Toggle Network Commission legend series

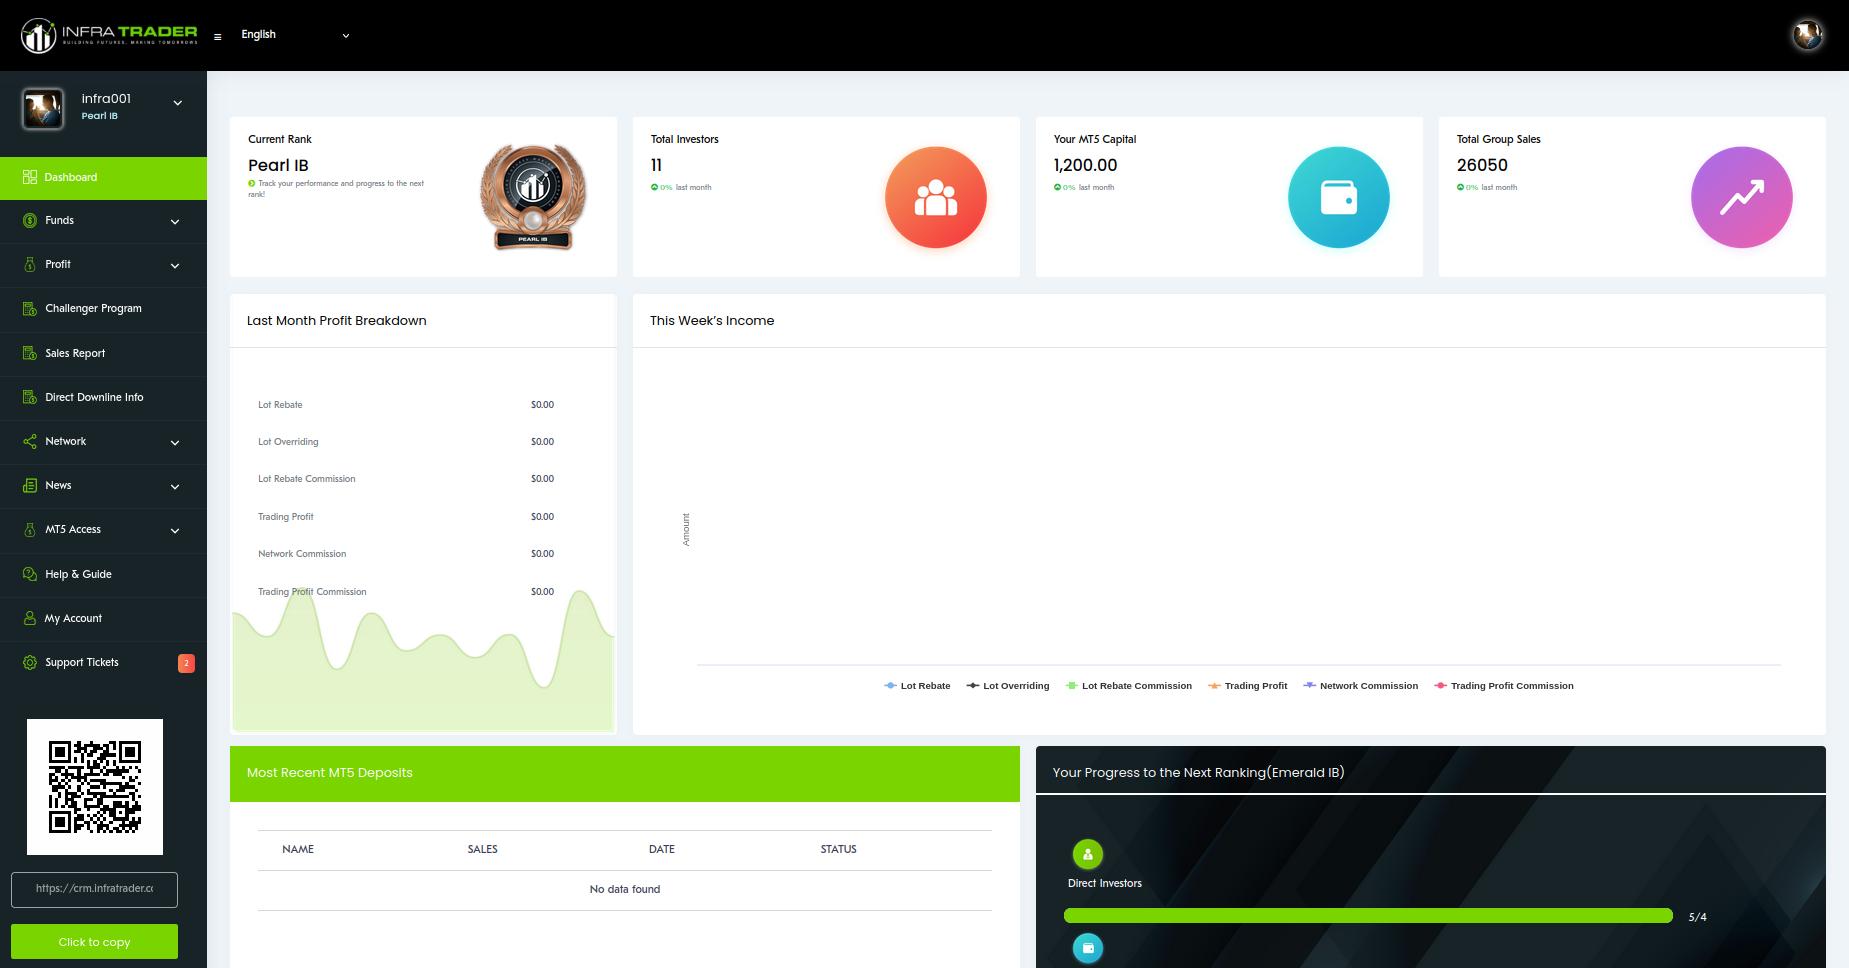pyautogui.click(x=1361, y=686)
